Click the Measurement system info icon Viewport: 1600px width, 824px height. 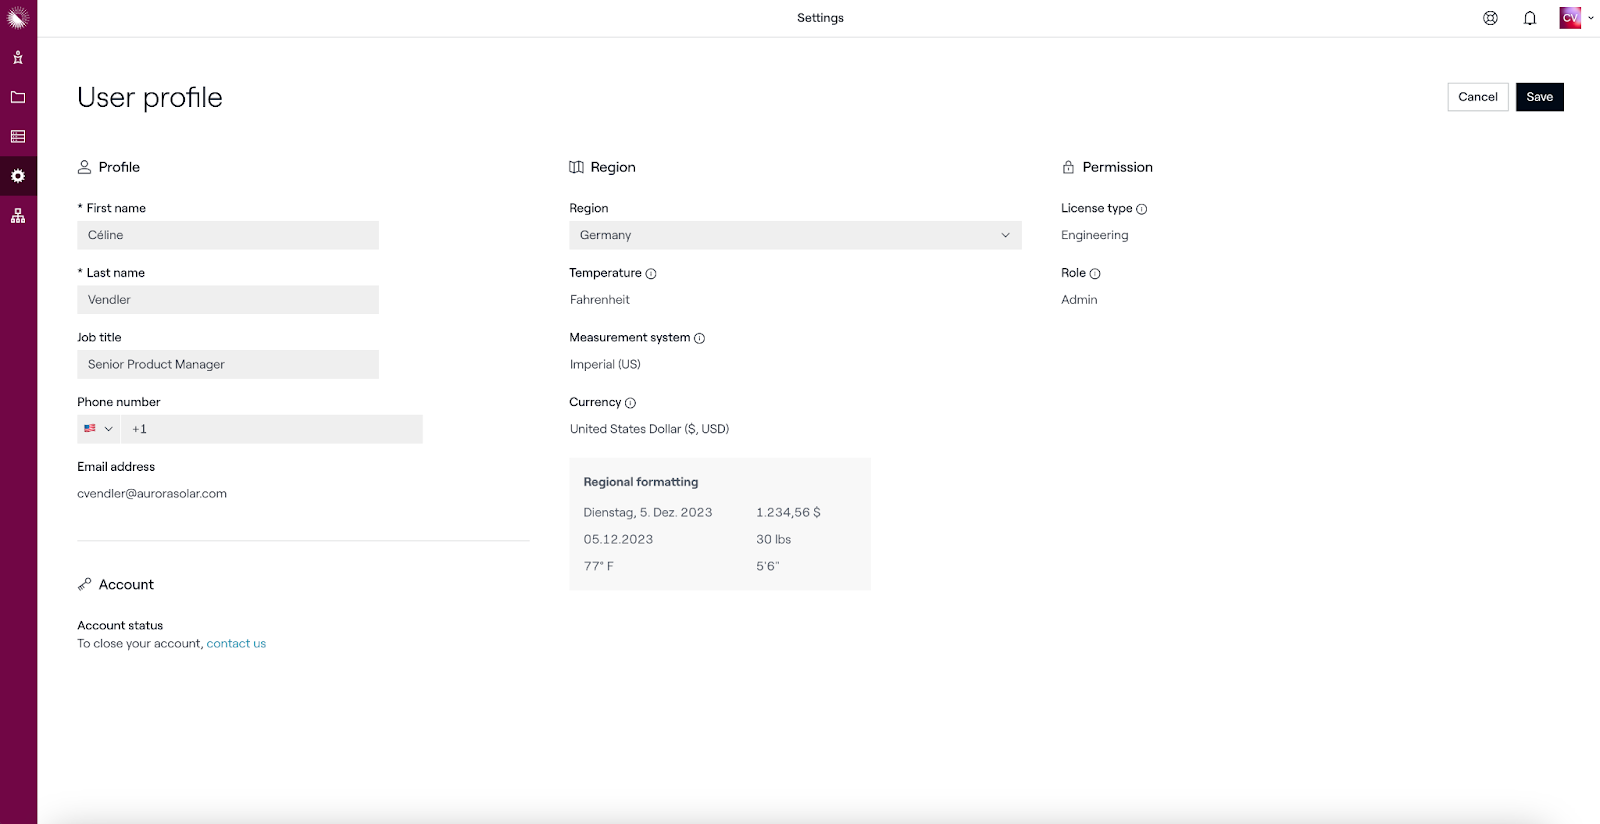click(700, 338)
